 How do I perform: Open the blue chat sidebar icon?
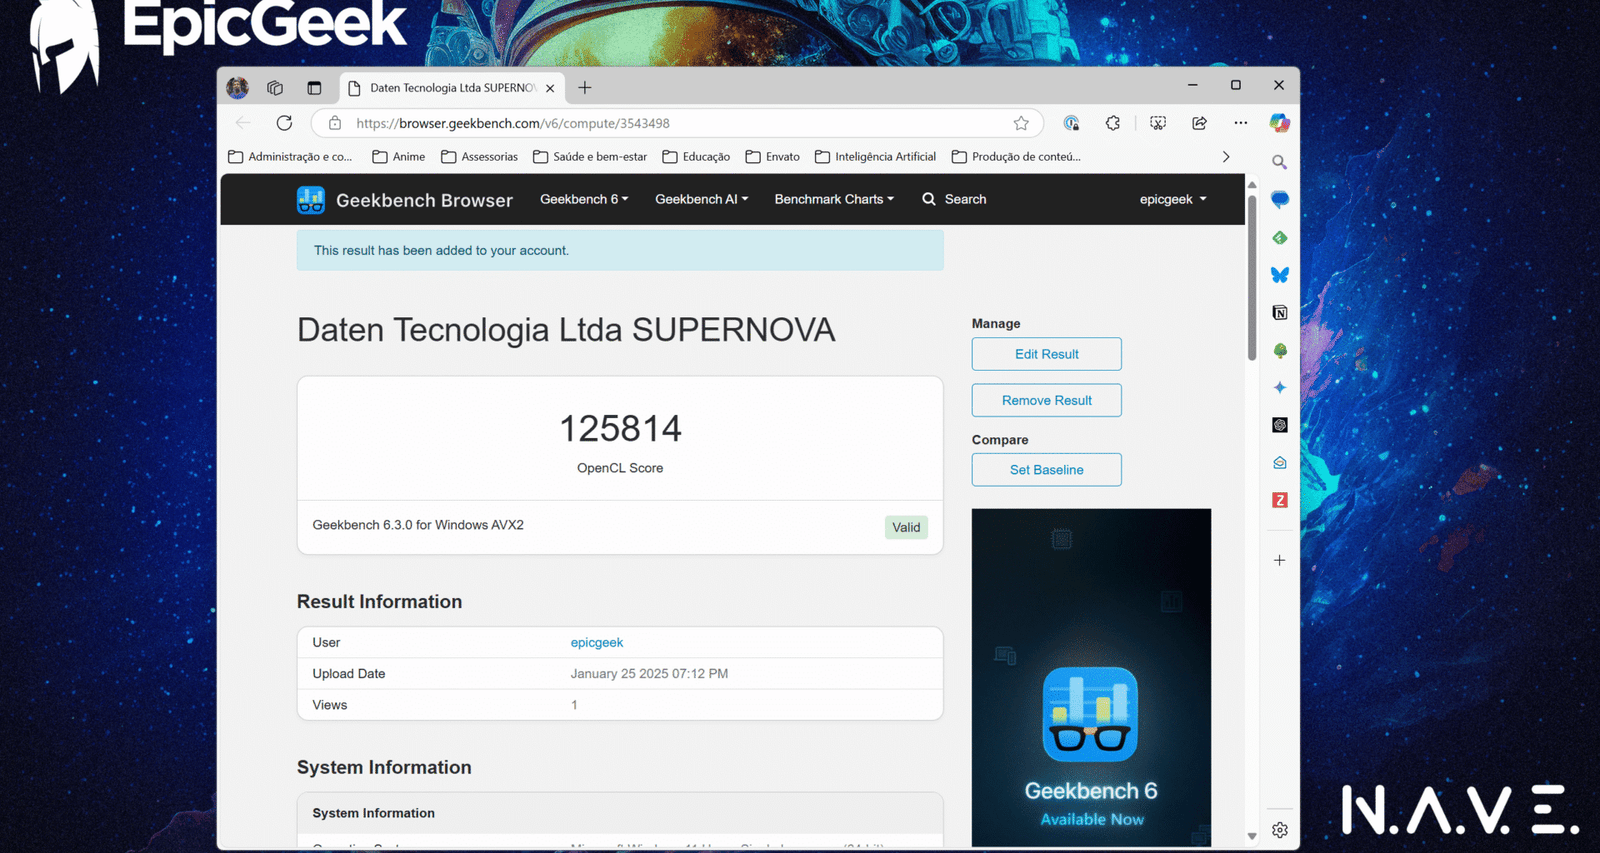pyautogui.click(x=1280, y=199)
